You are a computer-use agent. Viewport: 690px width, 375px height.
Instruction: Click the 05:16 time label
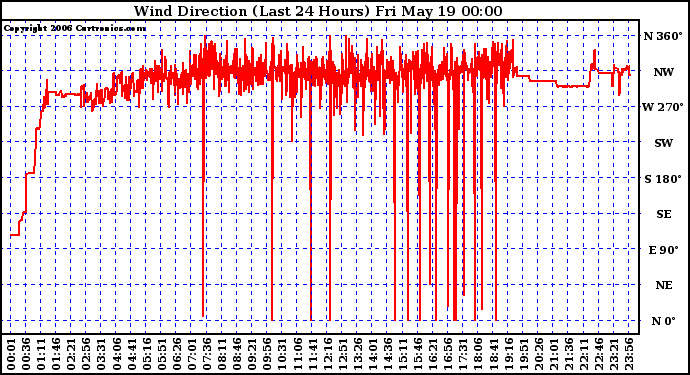(x=147, y=354)
